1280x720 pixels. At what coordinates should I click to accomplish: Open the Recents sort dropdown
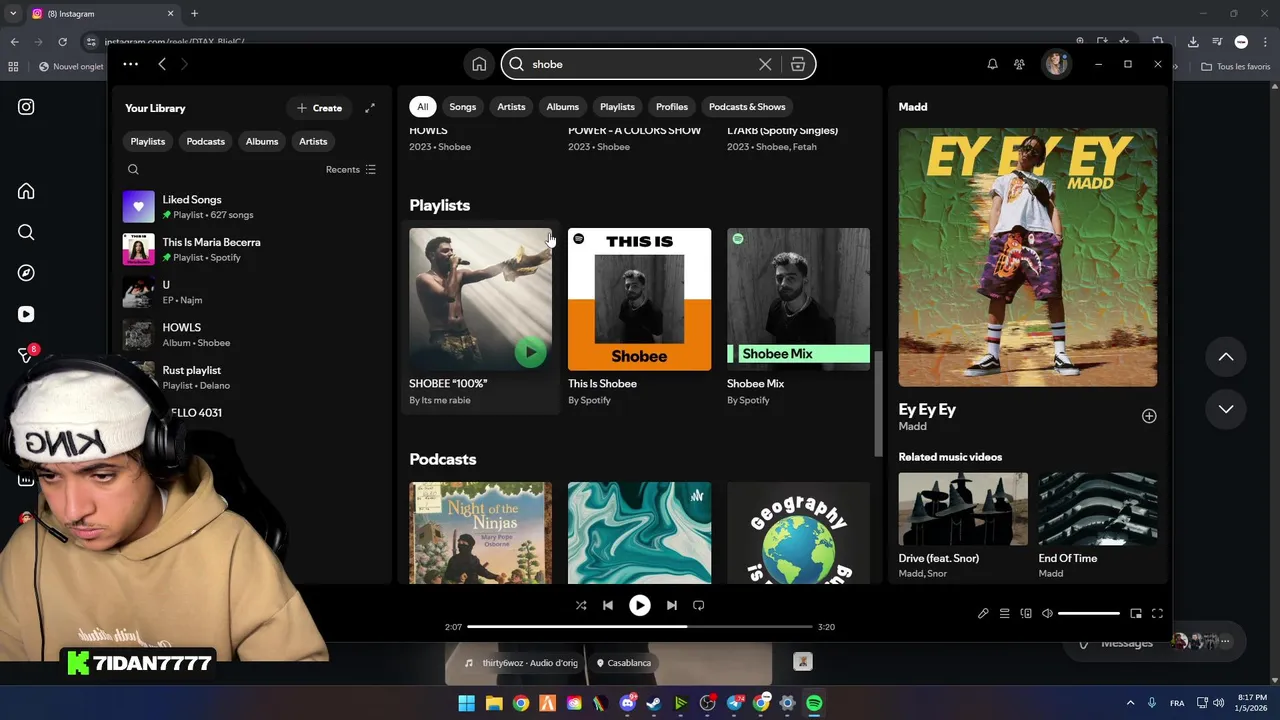point(351,170)
